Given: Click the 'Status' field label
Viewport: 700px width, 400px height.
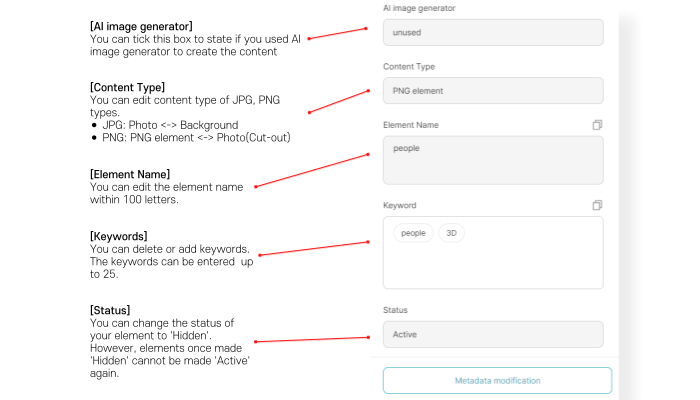Looking at the screenshot, I should point(396,310).
